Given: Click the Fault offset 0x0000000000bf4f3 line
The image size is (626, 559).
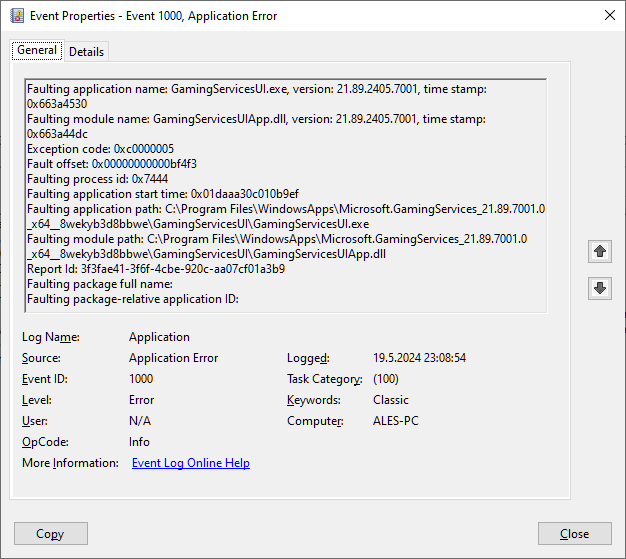Looking at the screenshot, I should [112, 164].
